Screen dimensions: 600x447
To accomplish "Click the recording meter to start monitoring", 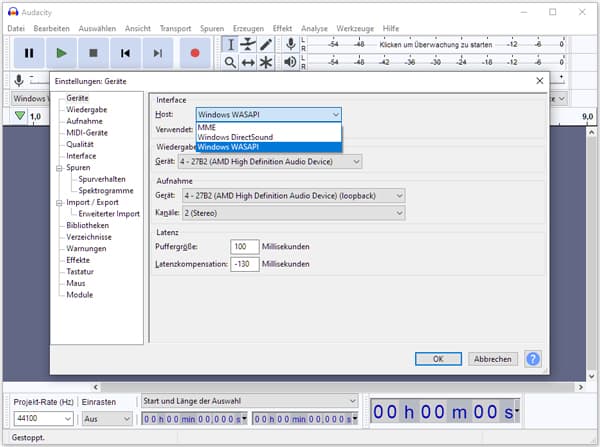I will point(436,45).
